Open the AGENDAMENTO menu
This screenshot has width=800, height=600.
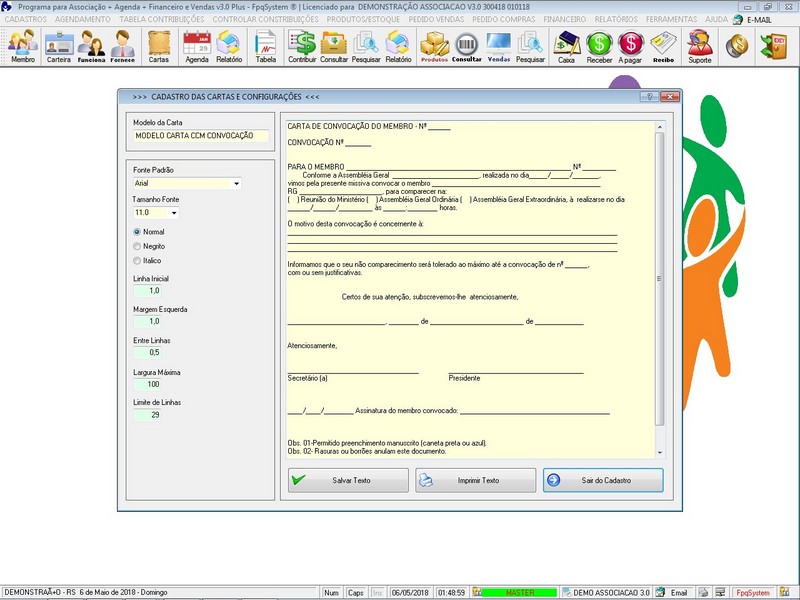click(x=83, y=19)
